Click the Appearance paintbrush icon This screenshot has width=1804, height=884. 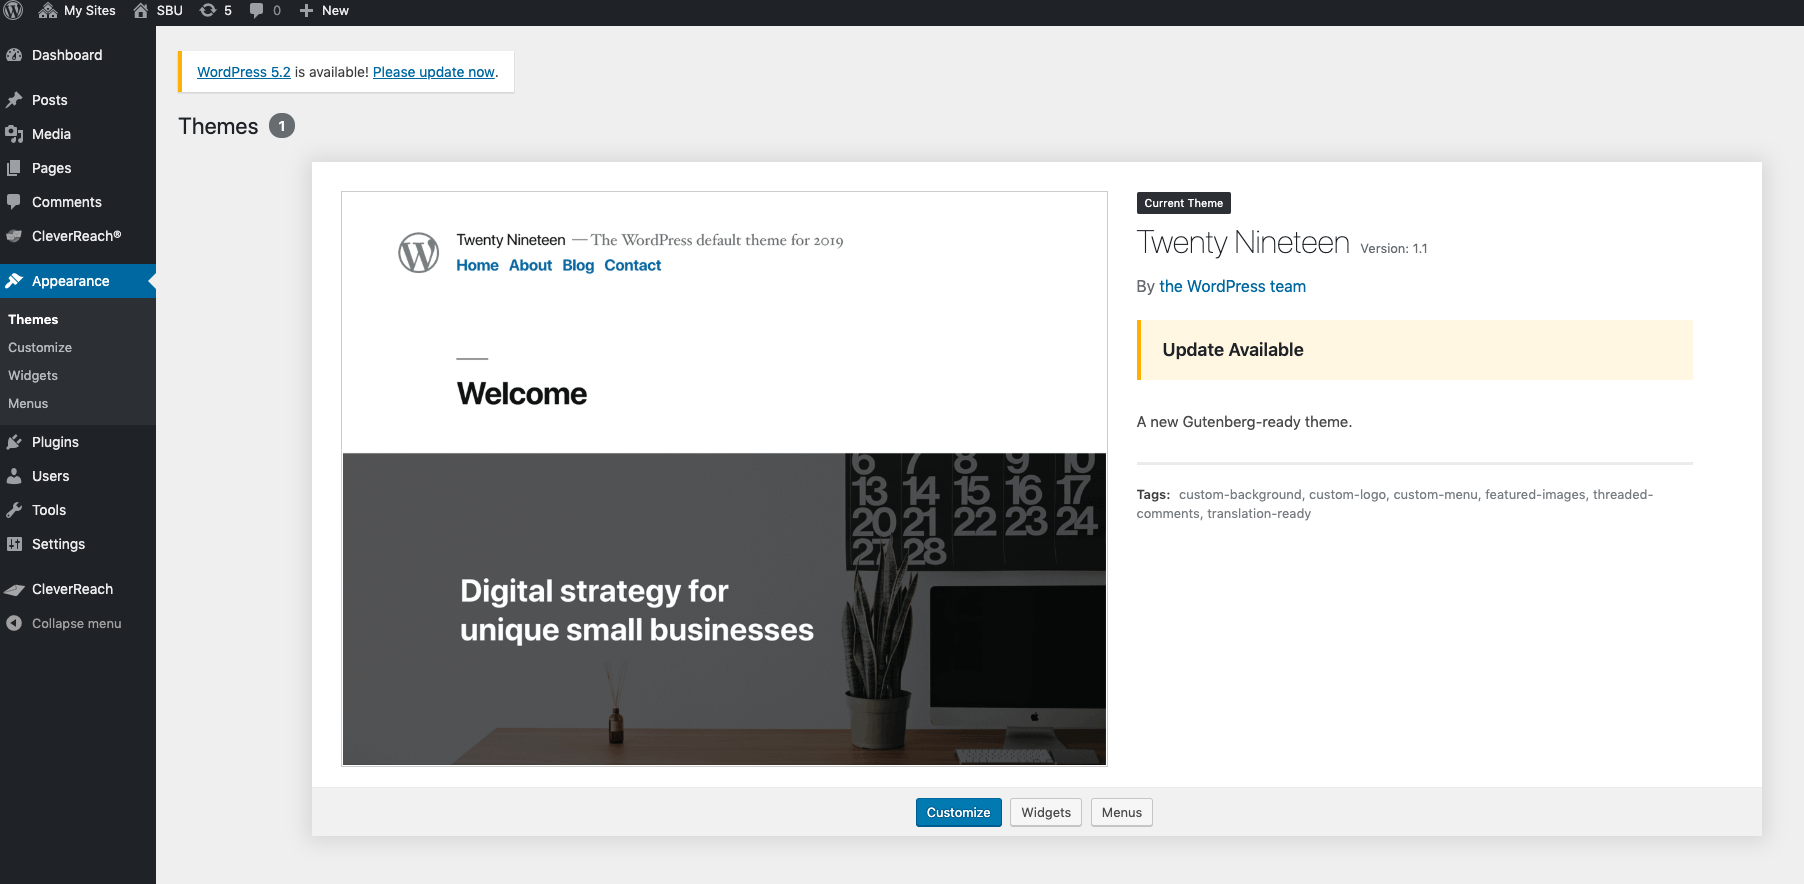(x=14, y=281)
